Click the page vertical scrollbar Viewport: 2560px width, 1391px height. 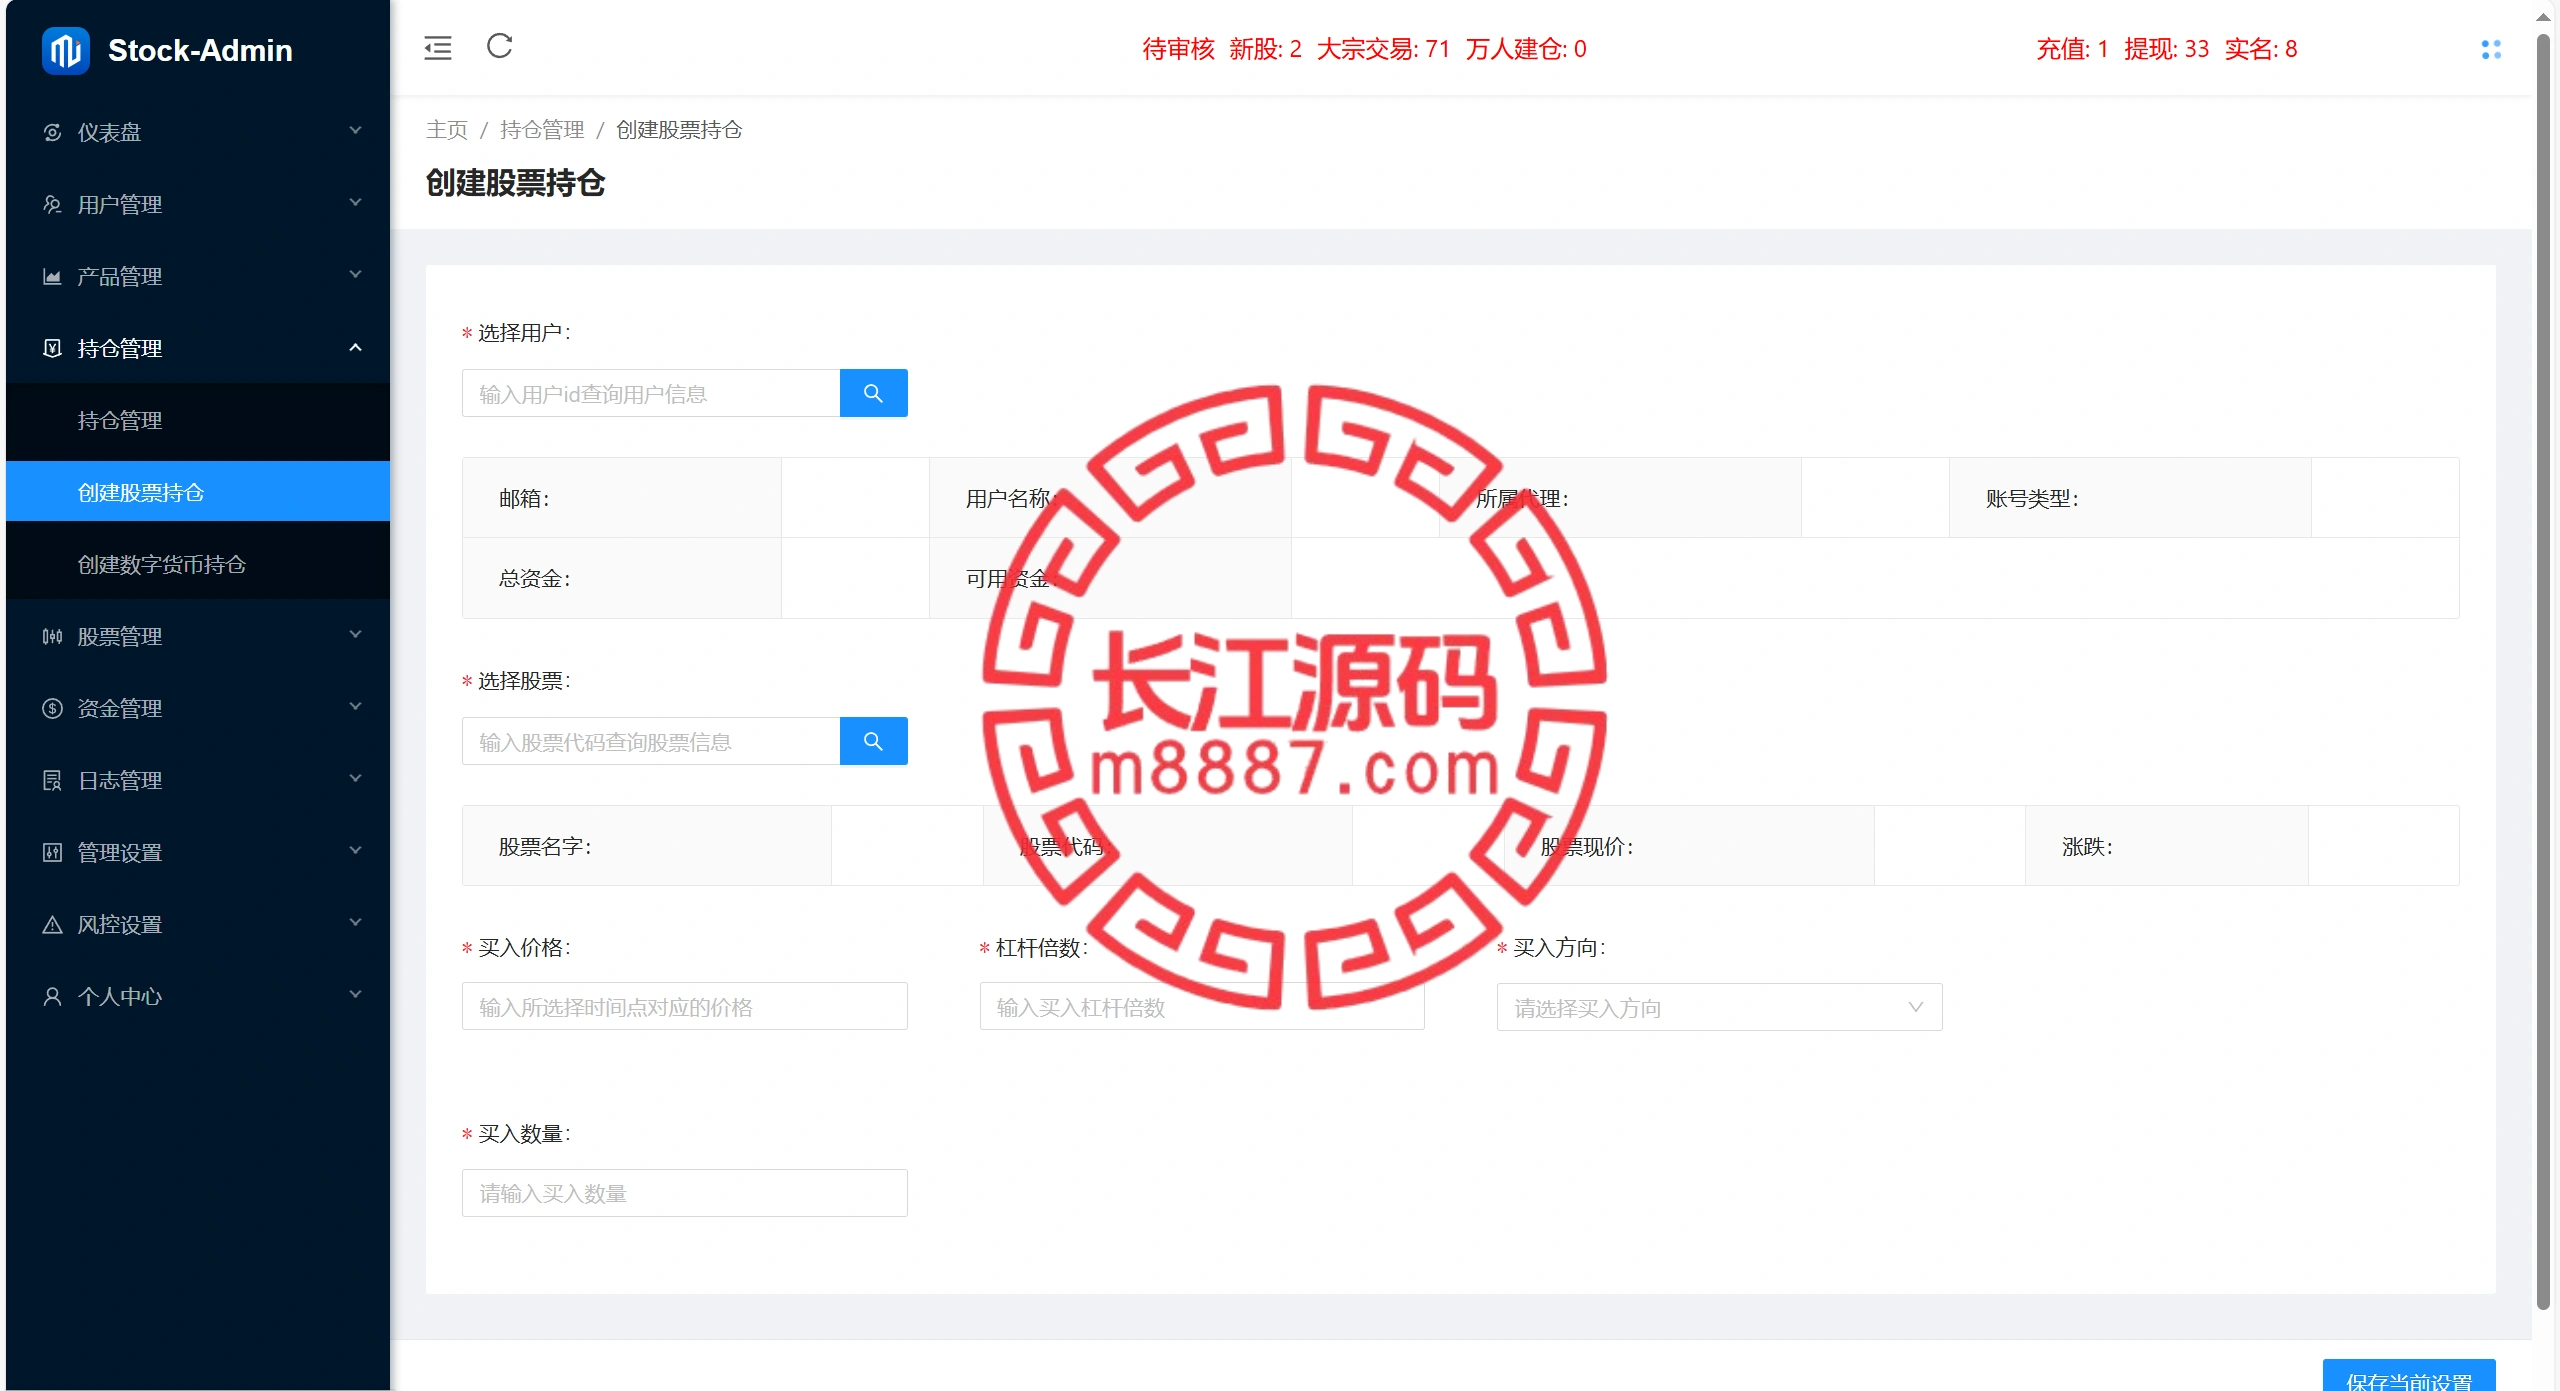2544,670
